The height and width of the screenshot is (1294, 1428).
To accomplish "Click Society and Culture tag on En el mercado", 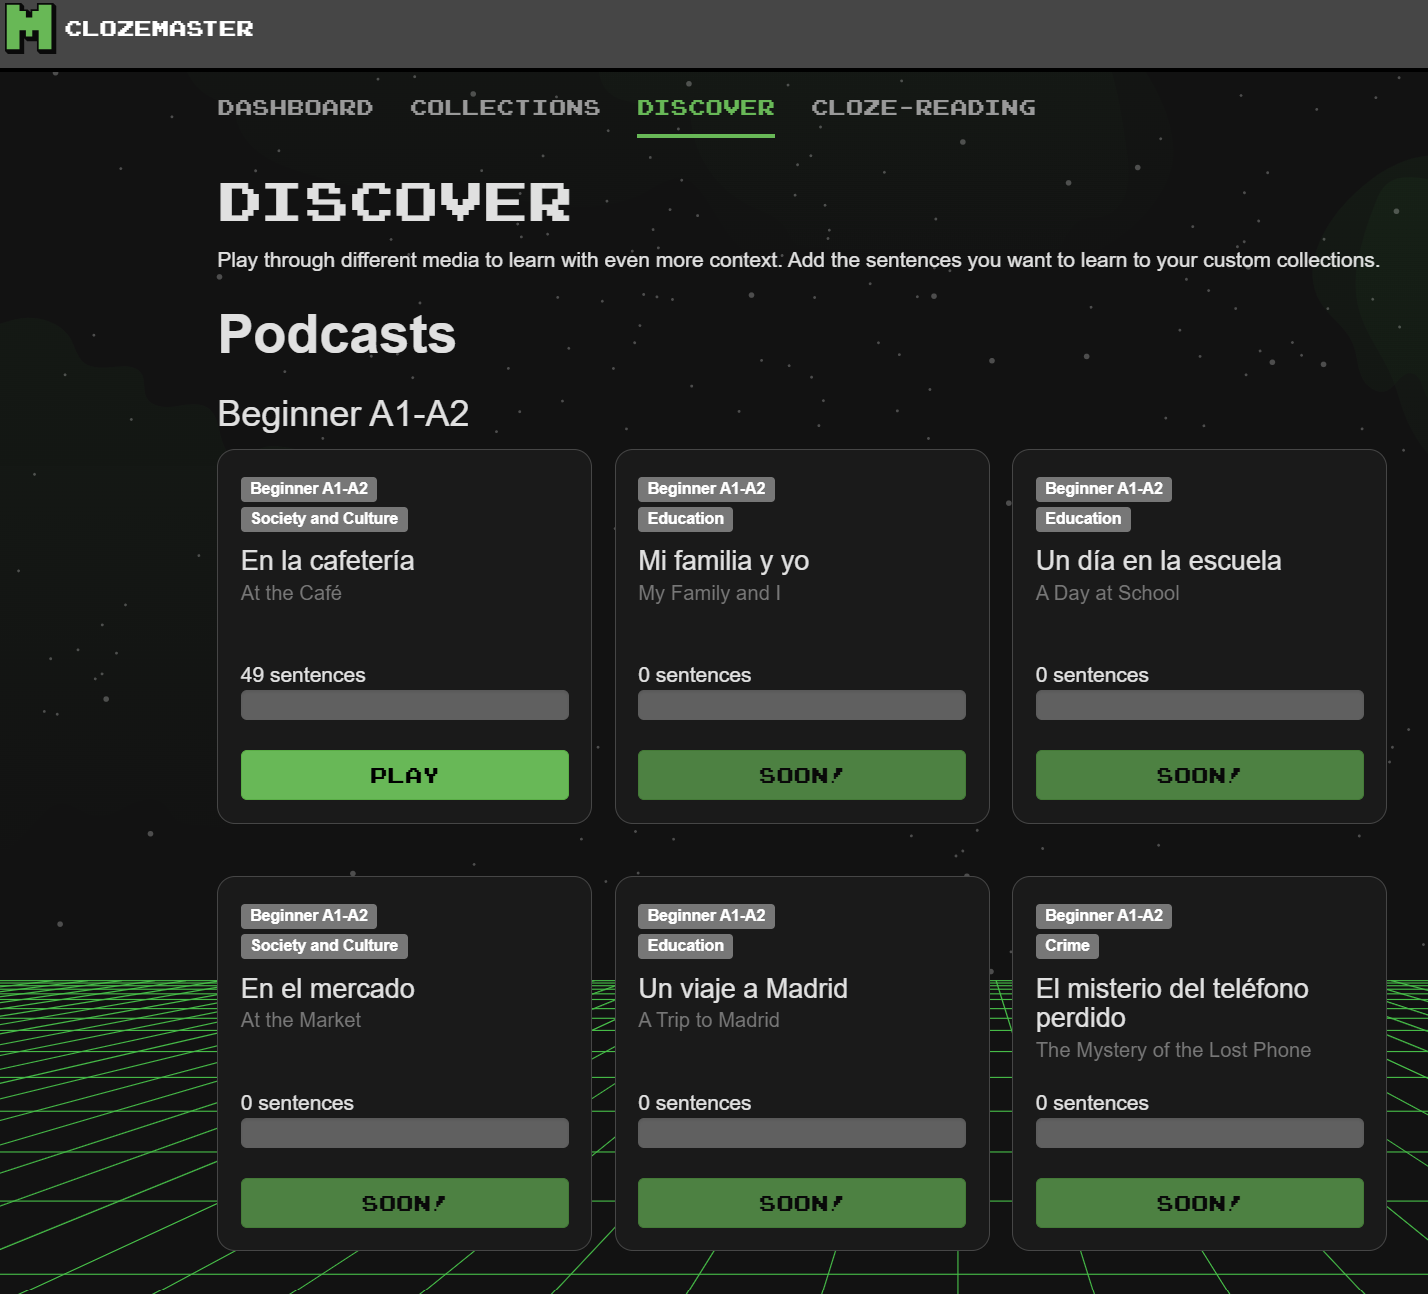I will 324,946.
